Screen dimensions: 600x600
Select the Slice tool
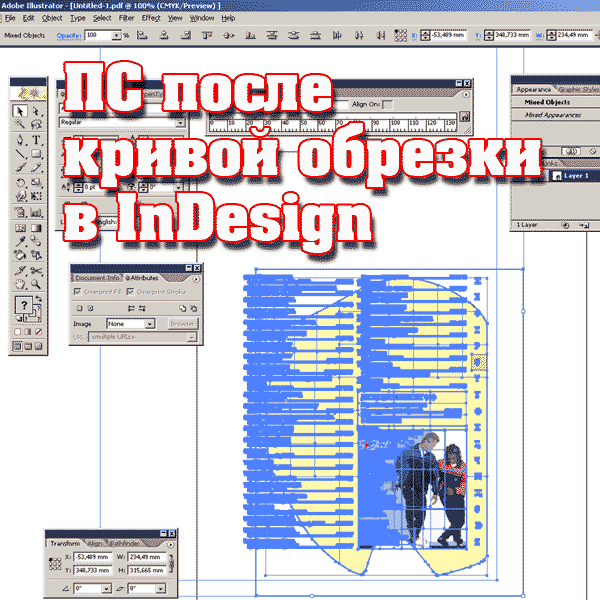pyautogui.click(x=20, y=271)
